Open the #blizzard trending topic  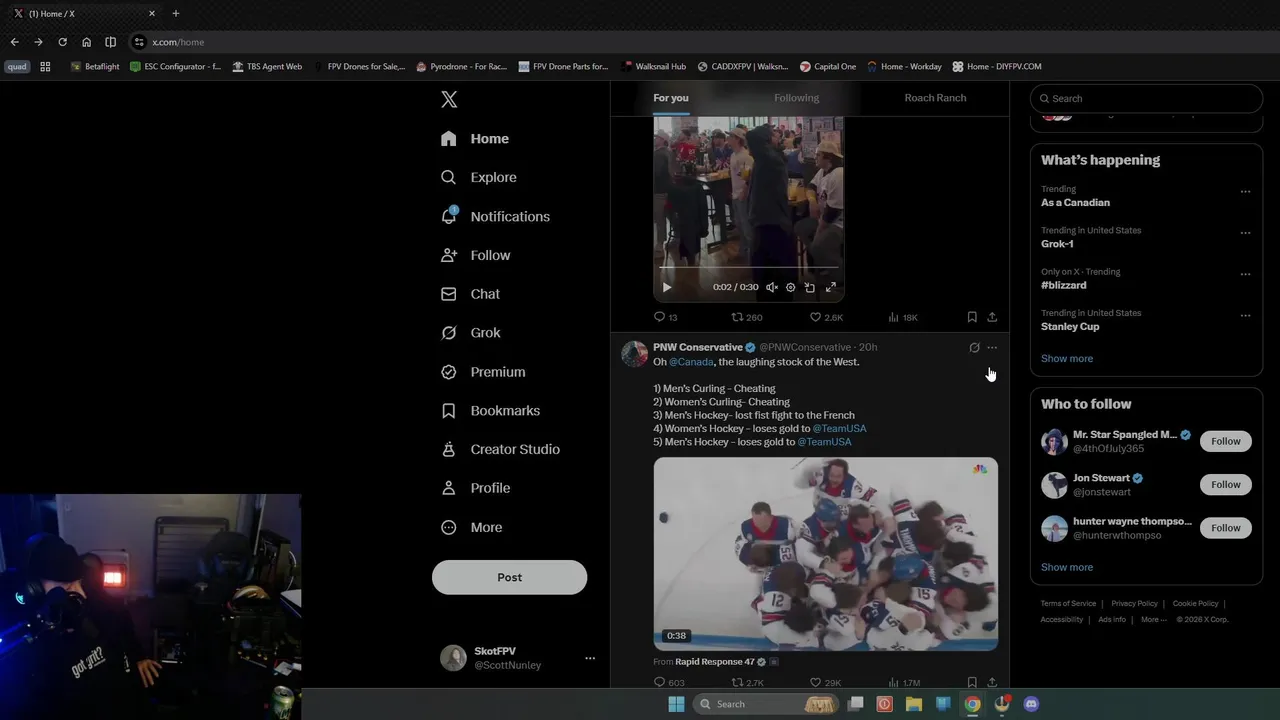point(1063,286)
